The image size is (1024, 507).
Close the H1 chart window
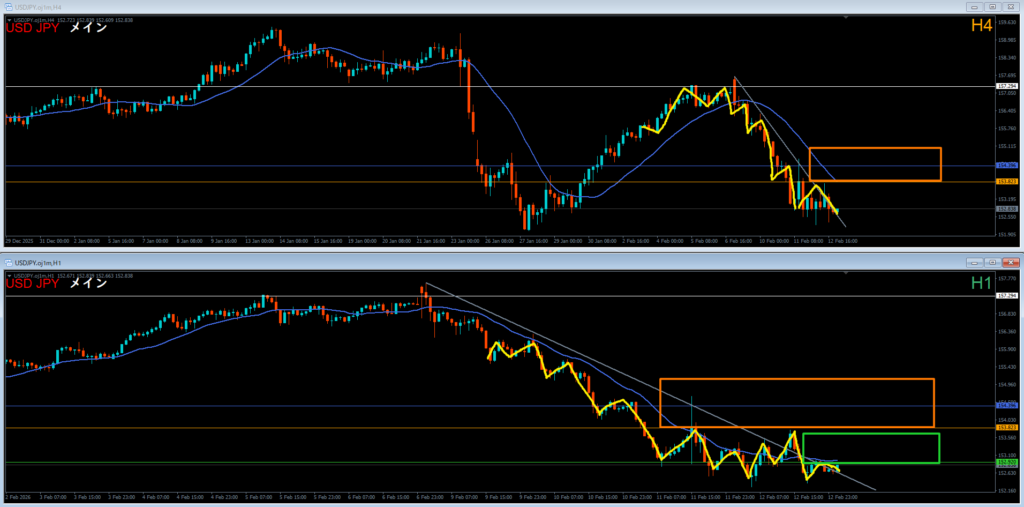click(x=1008, y=261)
